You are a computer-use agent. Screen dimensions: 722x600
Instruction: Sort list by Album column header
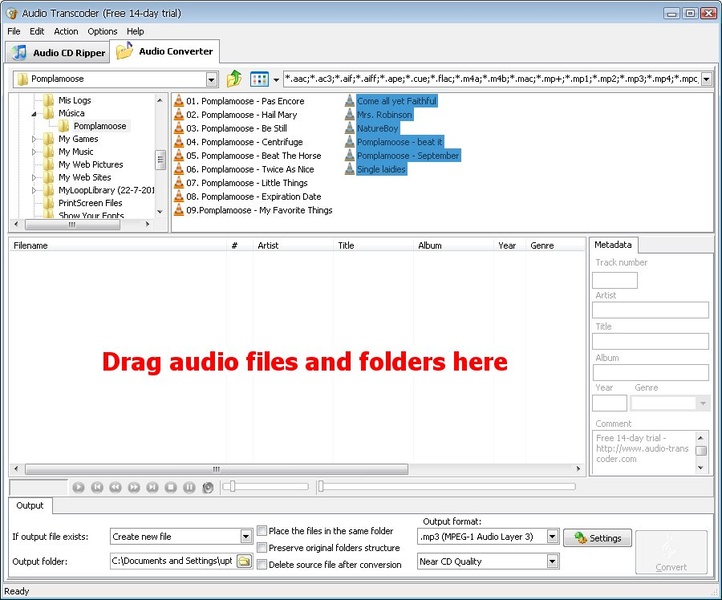coord(453,245)
